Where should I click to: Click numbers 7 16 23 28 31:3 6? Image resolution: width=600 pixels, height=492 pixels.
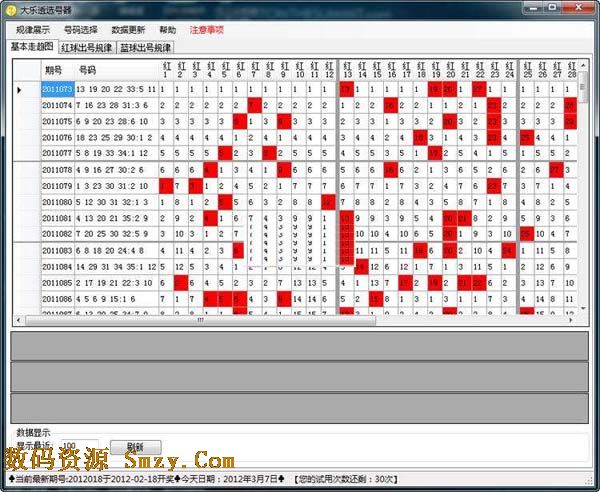click(x=112, y=105)
